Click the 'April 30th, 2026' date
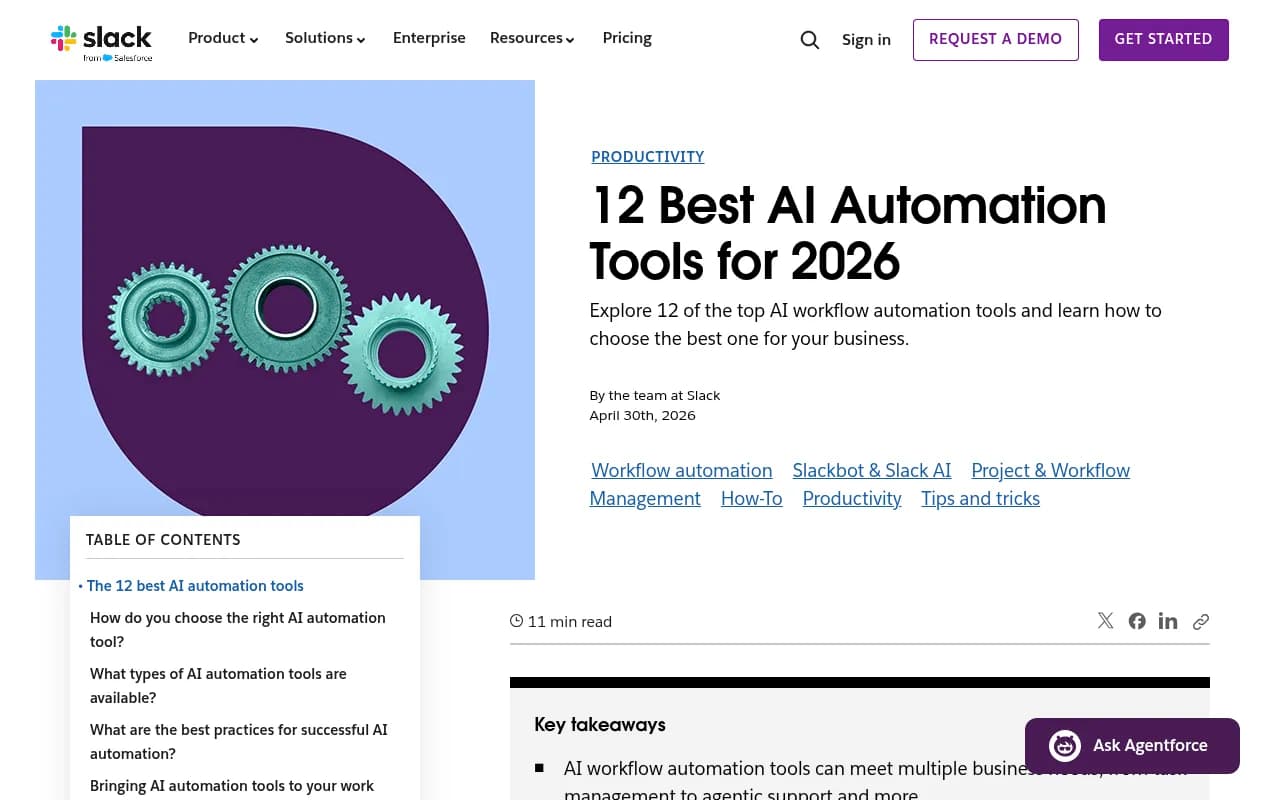 (642, 415)
